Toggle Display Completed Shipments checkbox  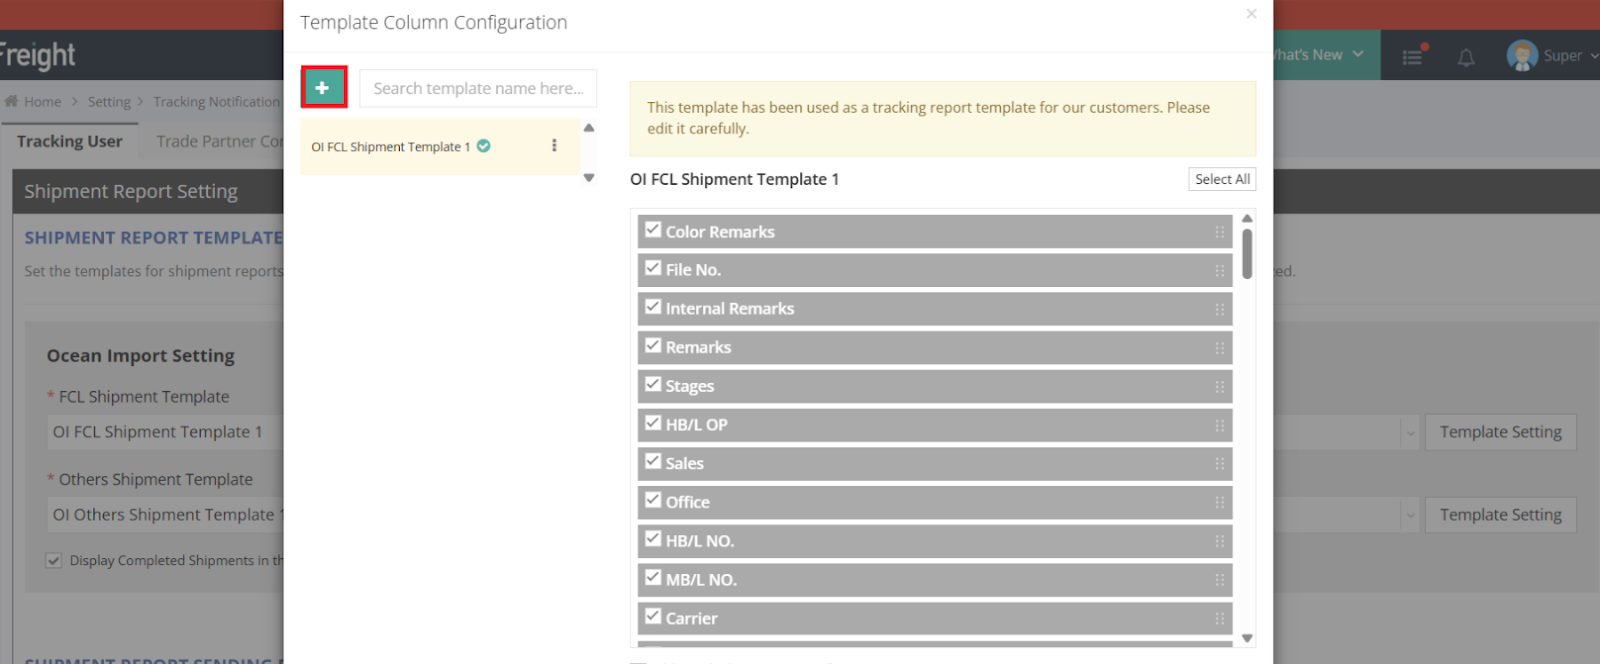pyautogui.click(x=54, y=561)
